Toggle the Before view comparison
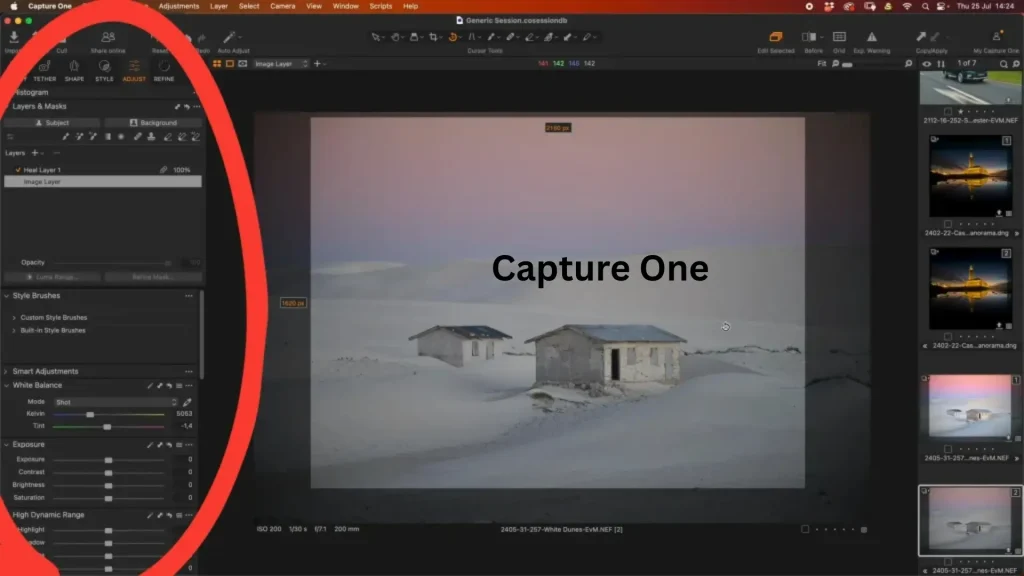1024x576 pixels. 810,38
